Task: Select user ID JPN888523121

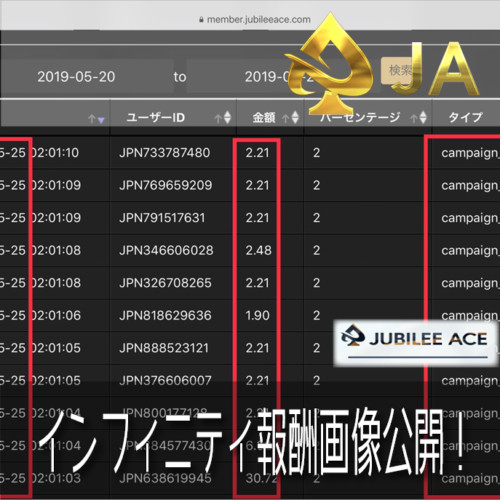Action: click(x=164, y=348)
